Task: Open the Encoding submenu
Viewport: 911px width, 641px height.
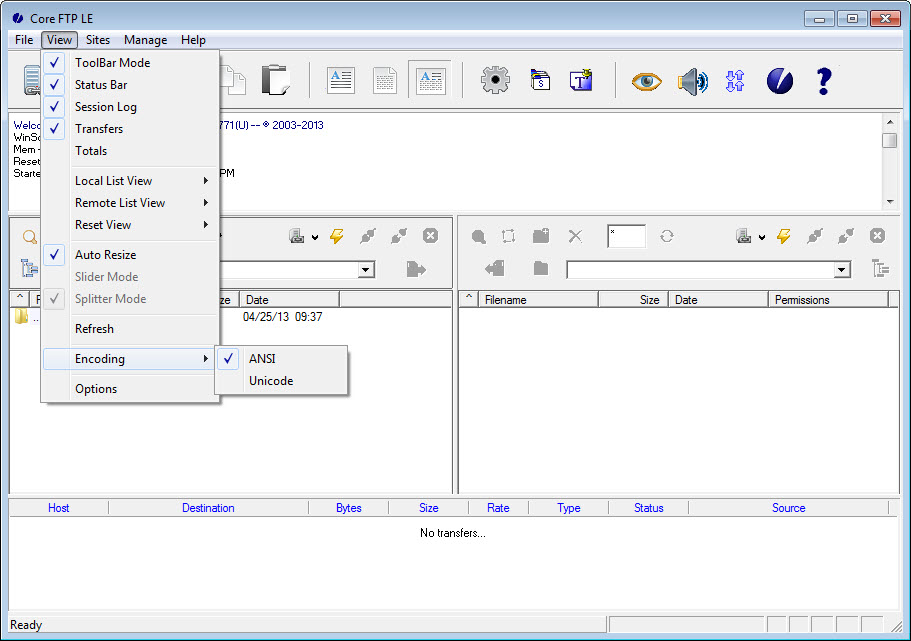Action: (x=130, y=359)
